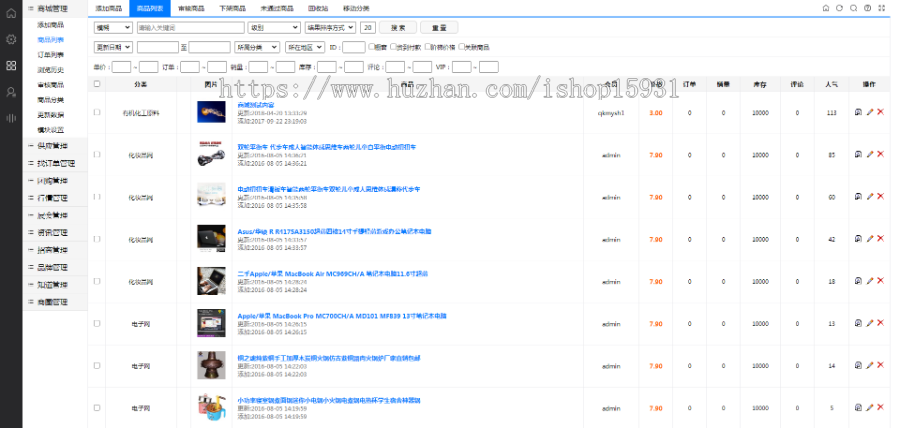The width and height of the screenshot is (900, 428).
Task: Delete the product with popularity 113
Action: click(x=880, y=112)
